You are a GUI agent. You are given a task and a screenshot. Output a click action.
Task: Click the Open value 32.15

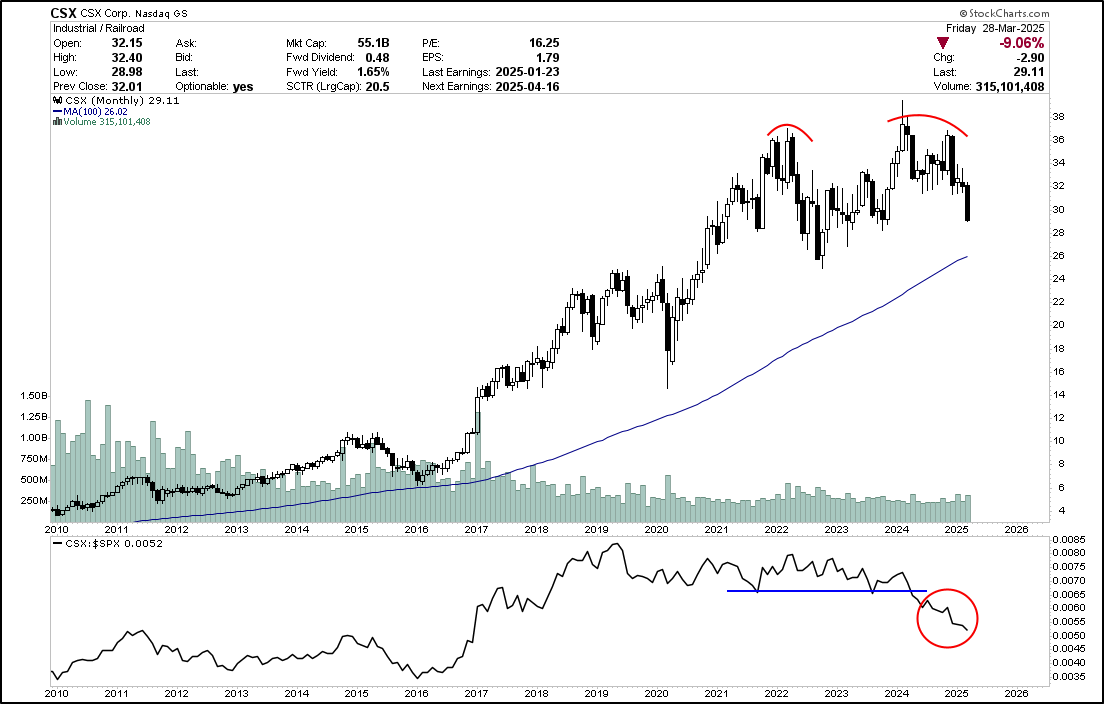127,43
